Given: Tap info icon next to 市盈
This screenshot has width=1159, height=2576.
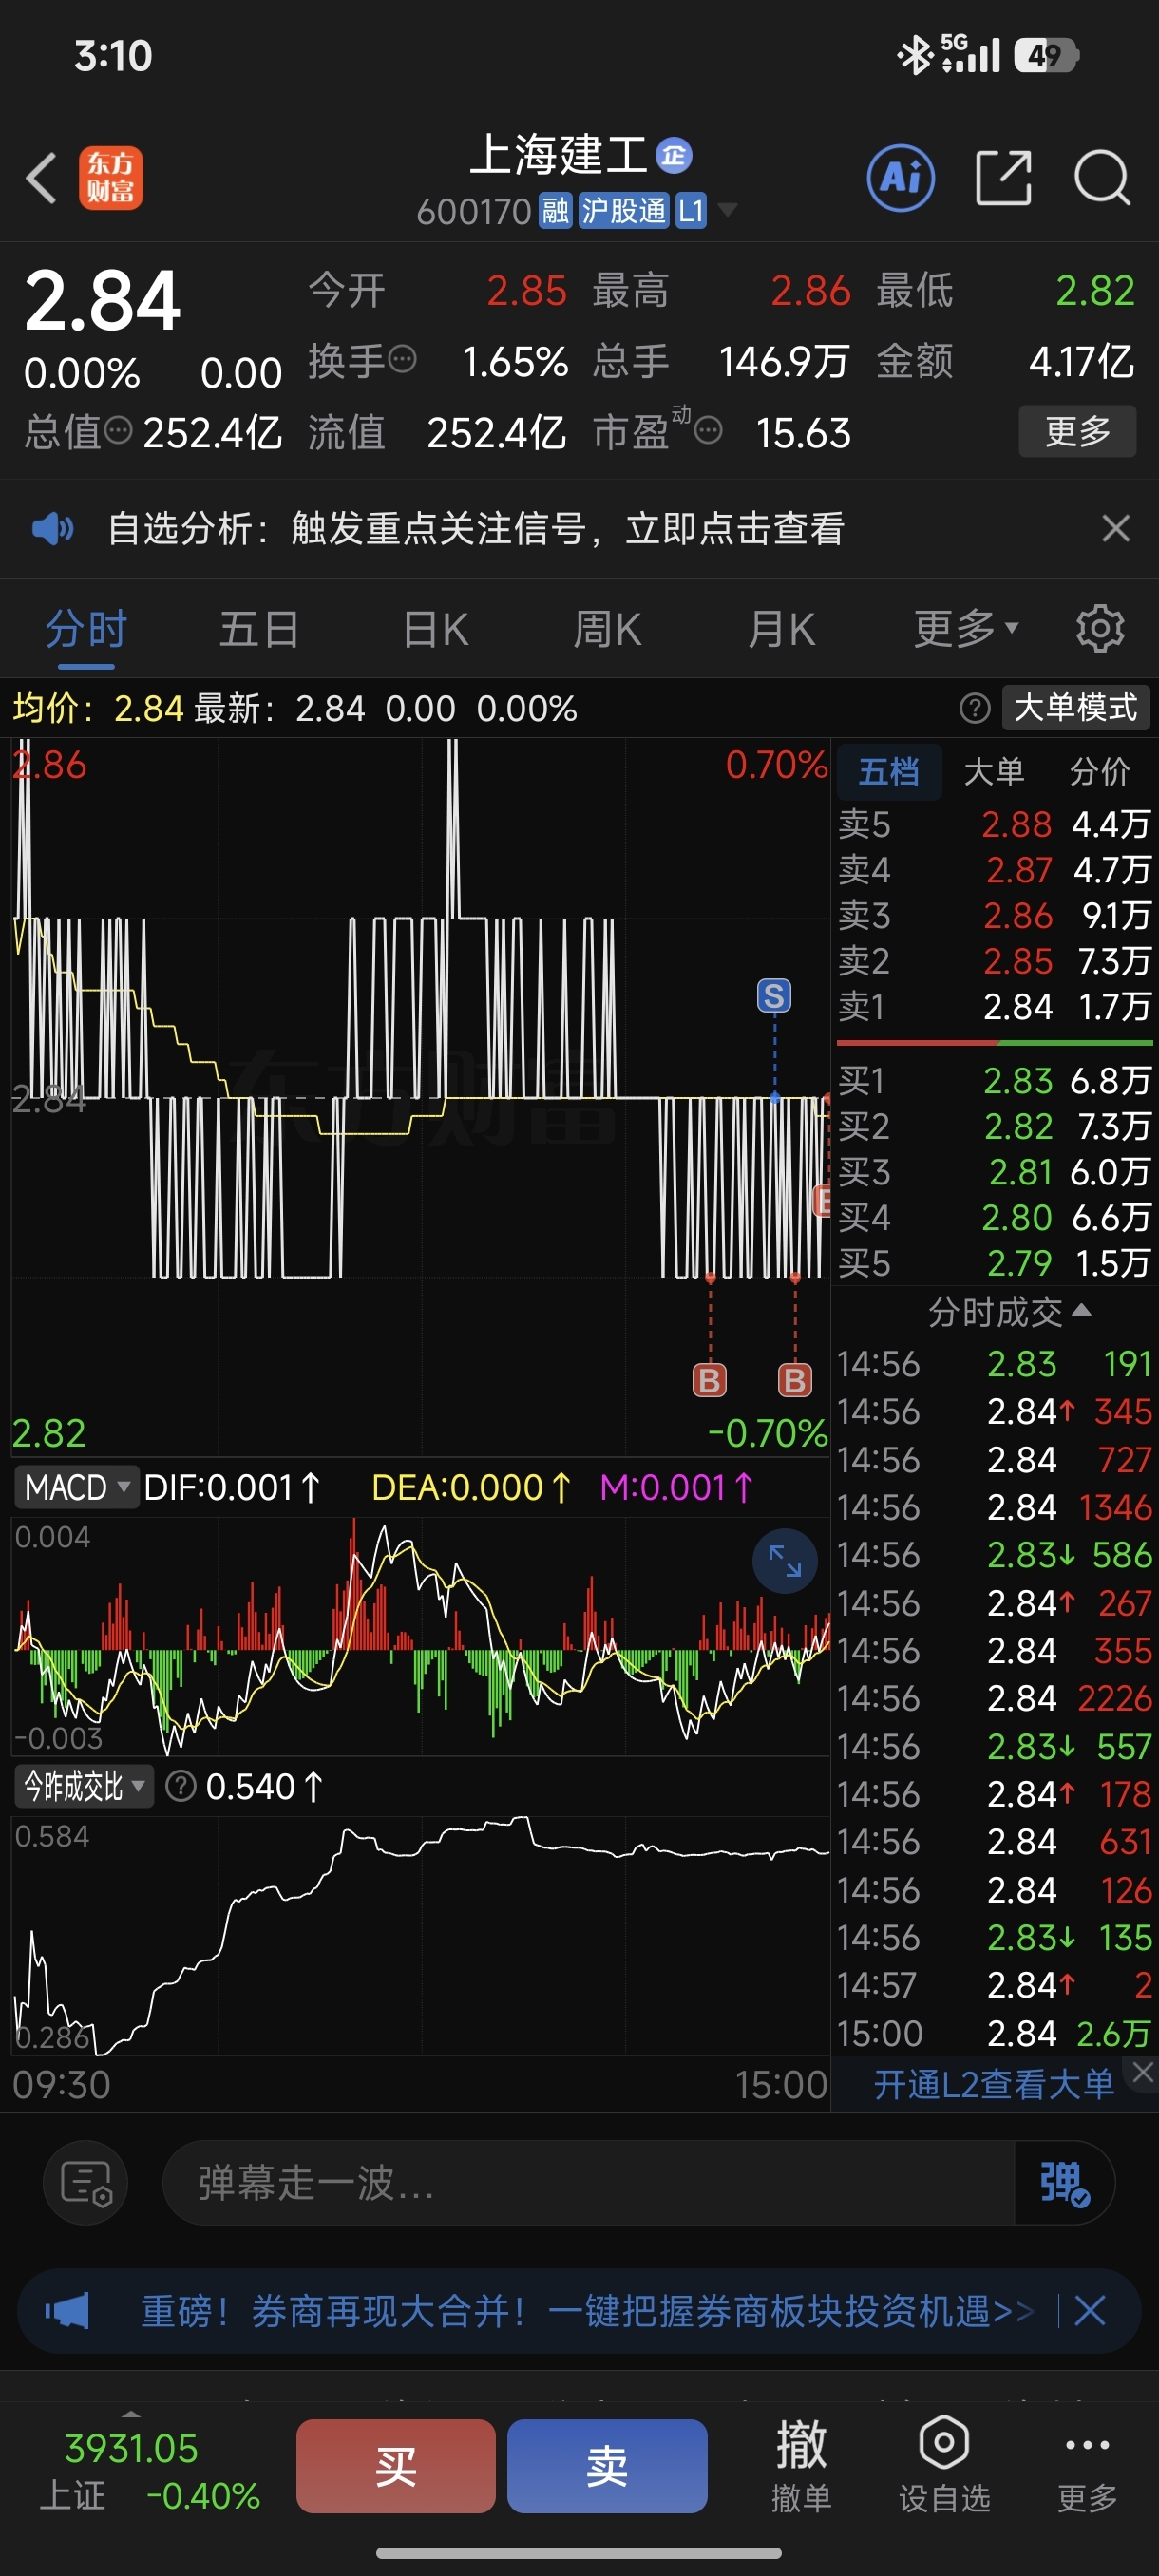Looking at the screenshot, I should click(708, 431).
